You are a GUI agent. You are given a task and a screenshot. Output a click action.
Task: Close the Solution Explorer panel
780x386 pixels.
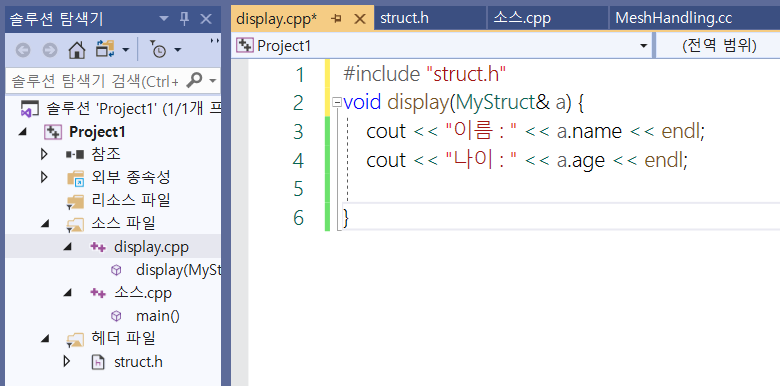[x=205, y=19]
